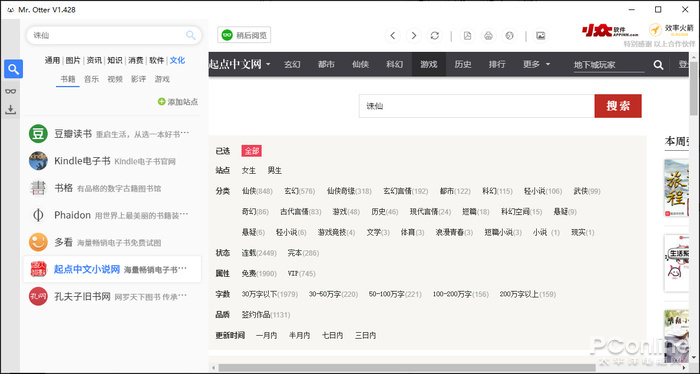Click web page 诛仙 search input
700x374 pixels.
click(x=476, y=106)
